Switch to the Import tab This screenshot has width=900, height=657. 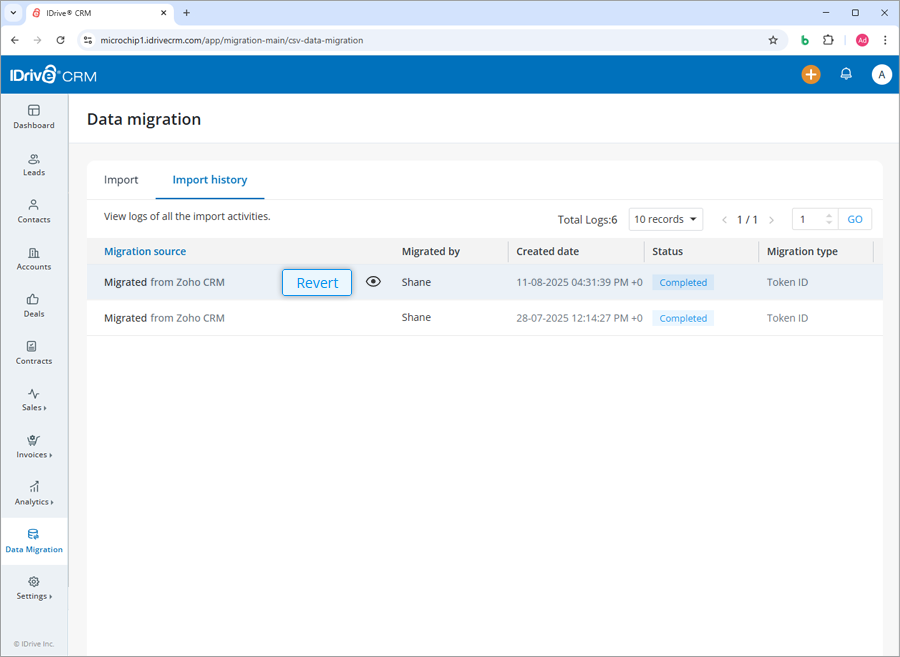pyautogui.click(x=121, y=180)
